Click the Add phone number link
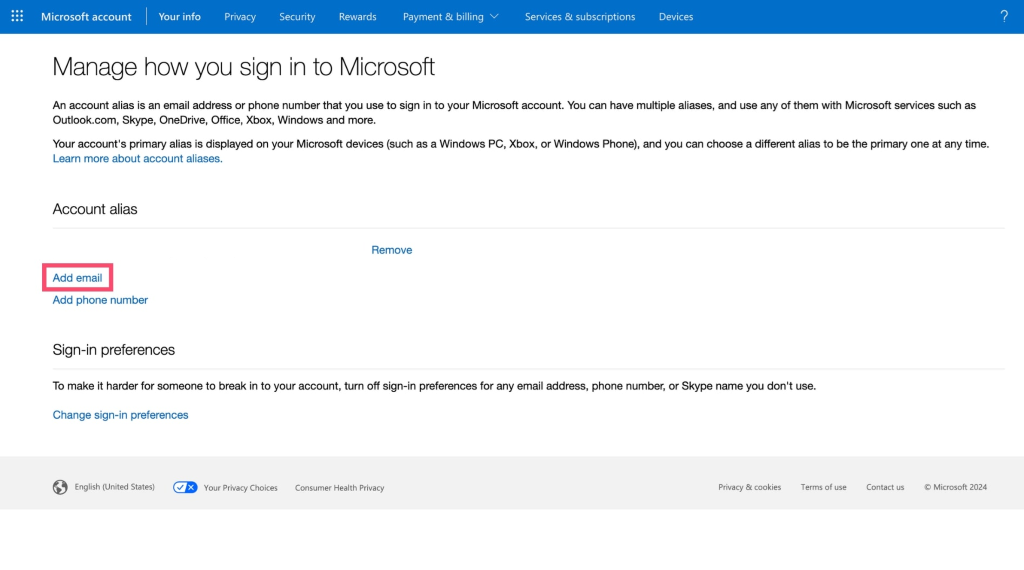The height and width of the screenshot is (570, 1024). point(100,300)
